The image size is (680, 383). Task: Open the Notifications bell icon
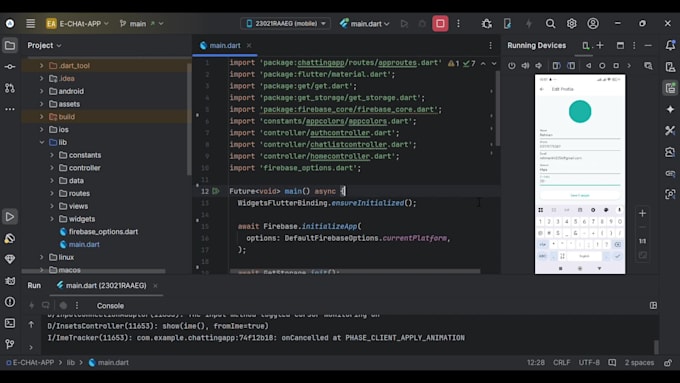click(x=670, y=45)
